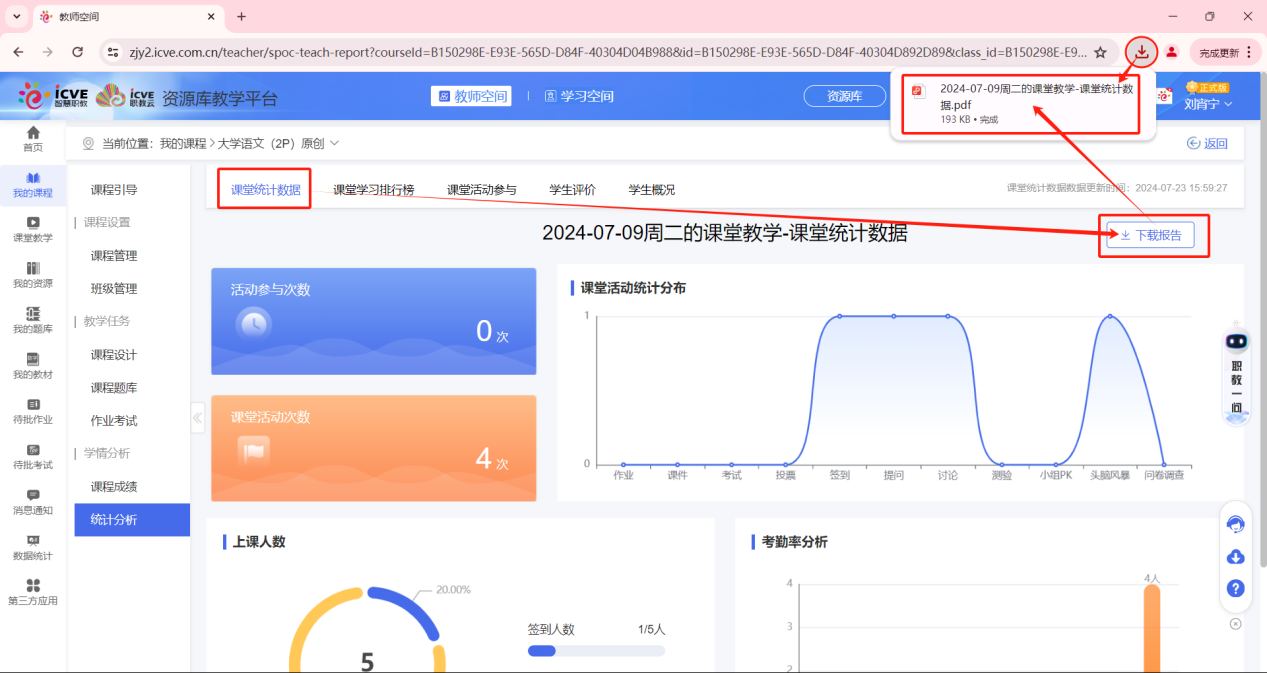This screenshot has width=1267, height=673.
Task: Open the 职教一问 AI assistant
Action: coord(1236,375)
